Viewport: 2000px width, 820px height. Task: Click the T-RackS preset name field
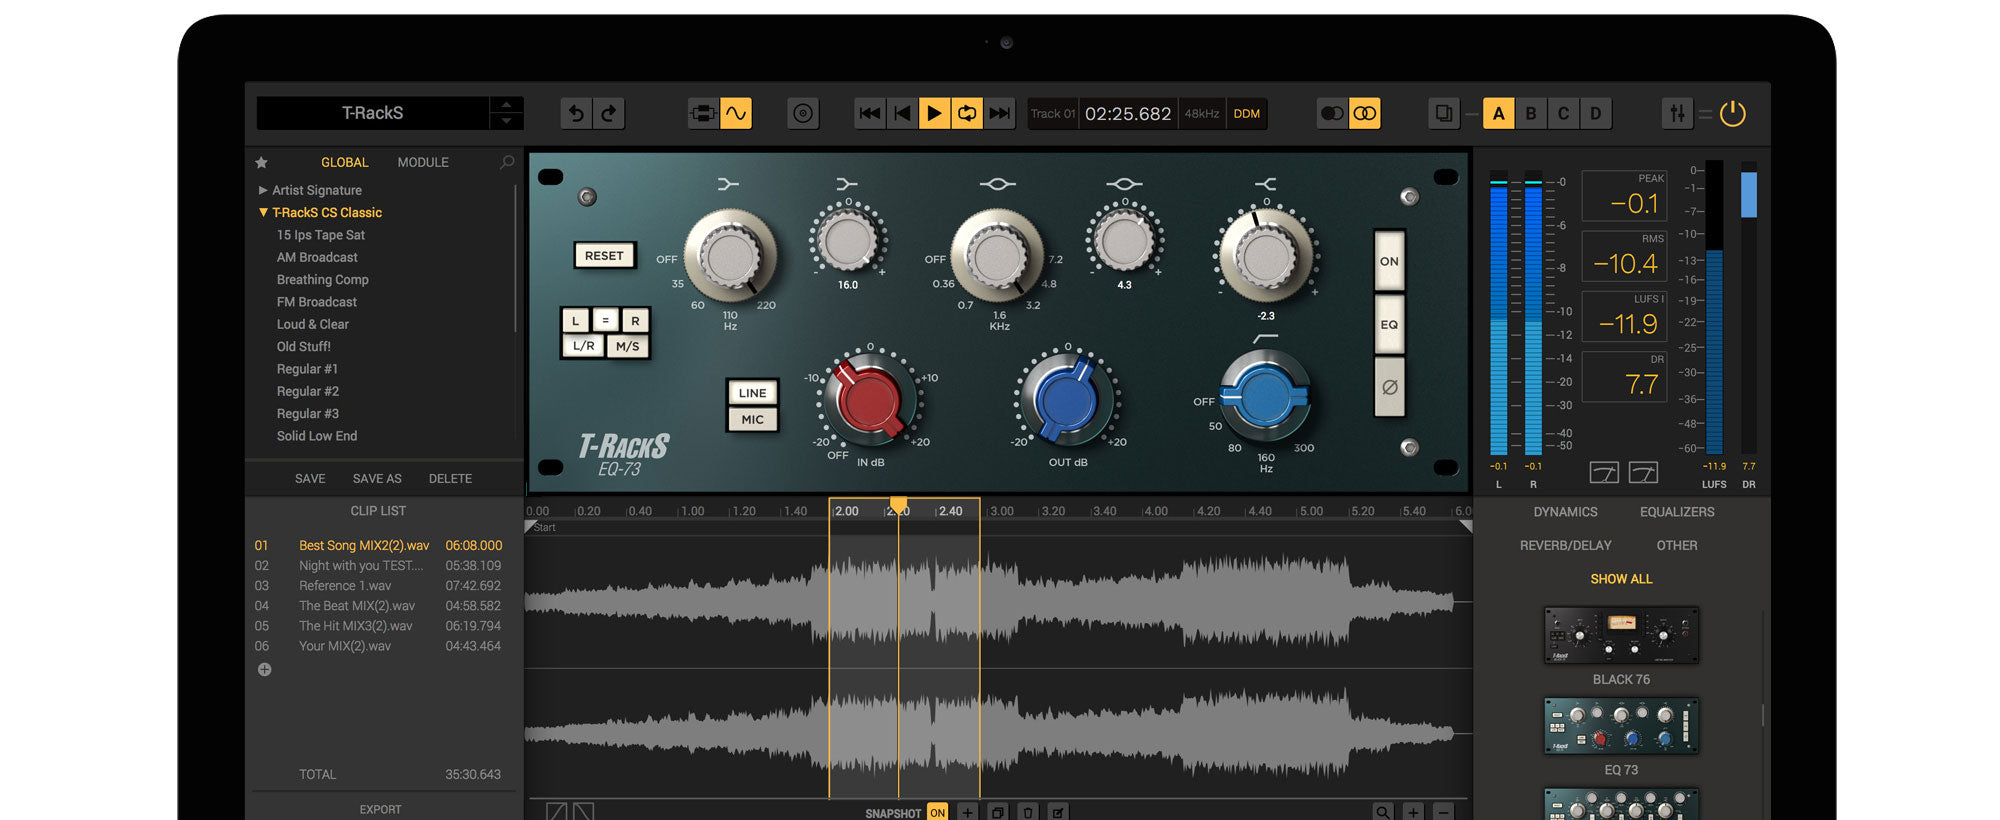[x=373, y=114]
